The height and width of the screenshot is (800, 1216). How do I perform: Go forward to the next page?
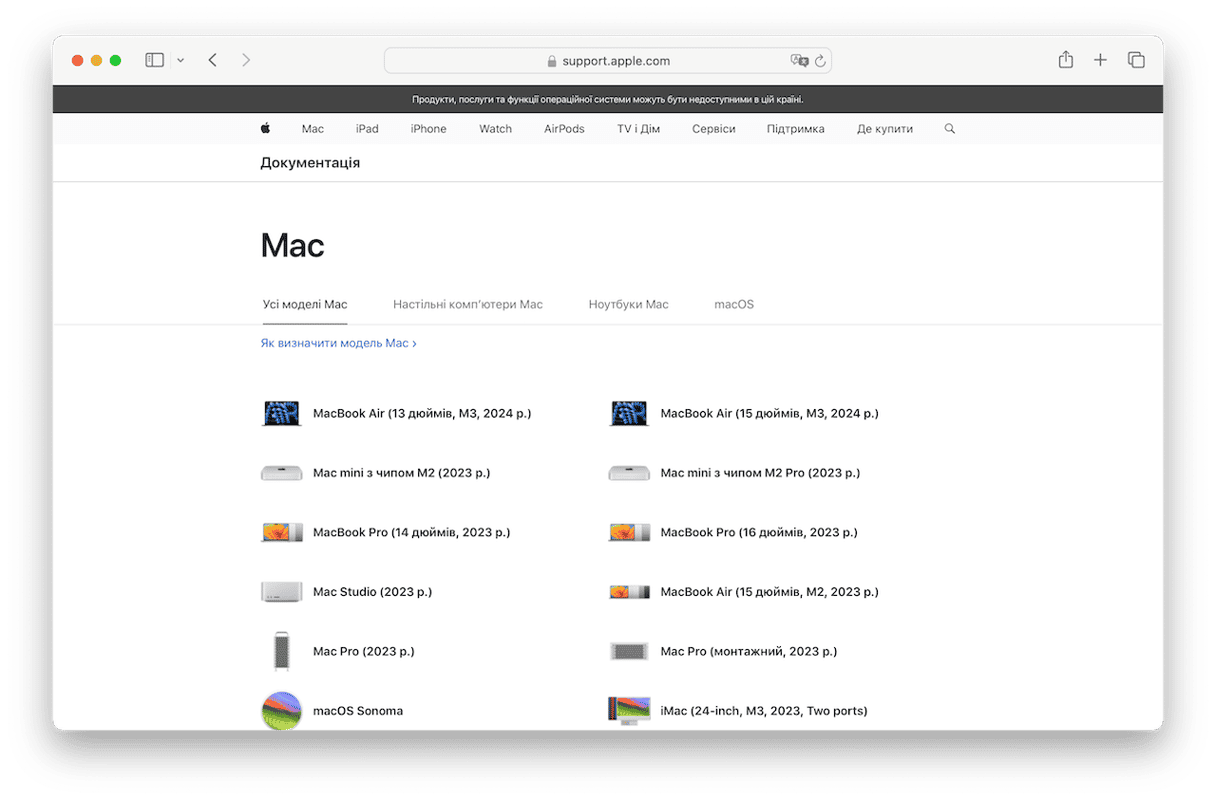[x=246, y=60]
